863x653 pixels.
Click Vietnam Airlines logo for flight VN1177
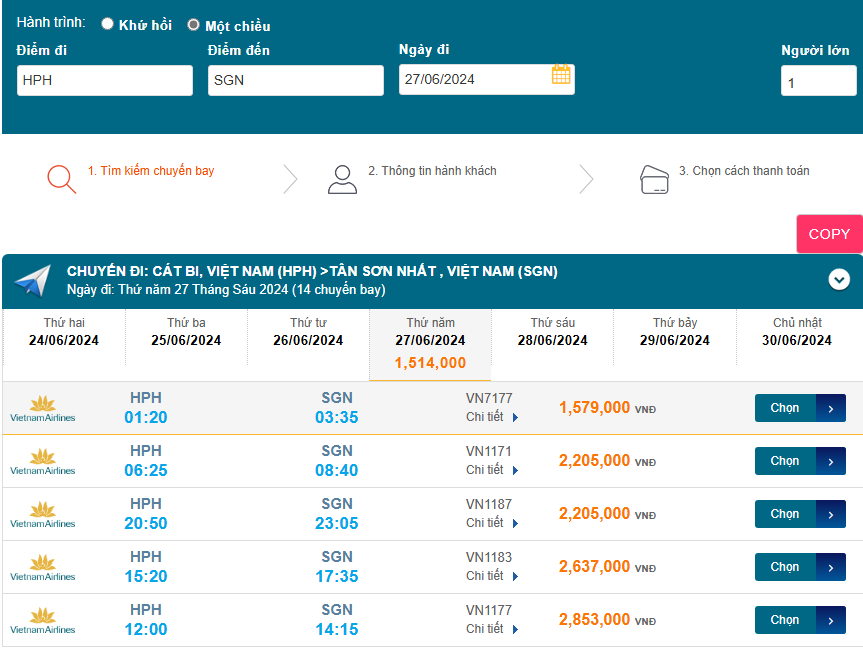(42, 620)
